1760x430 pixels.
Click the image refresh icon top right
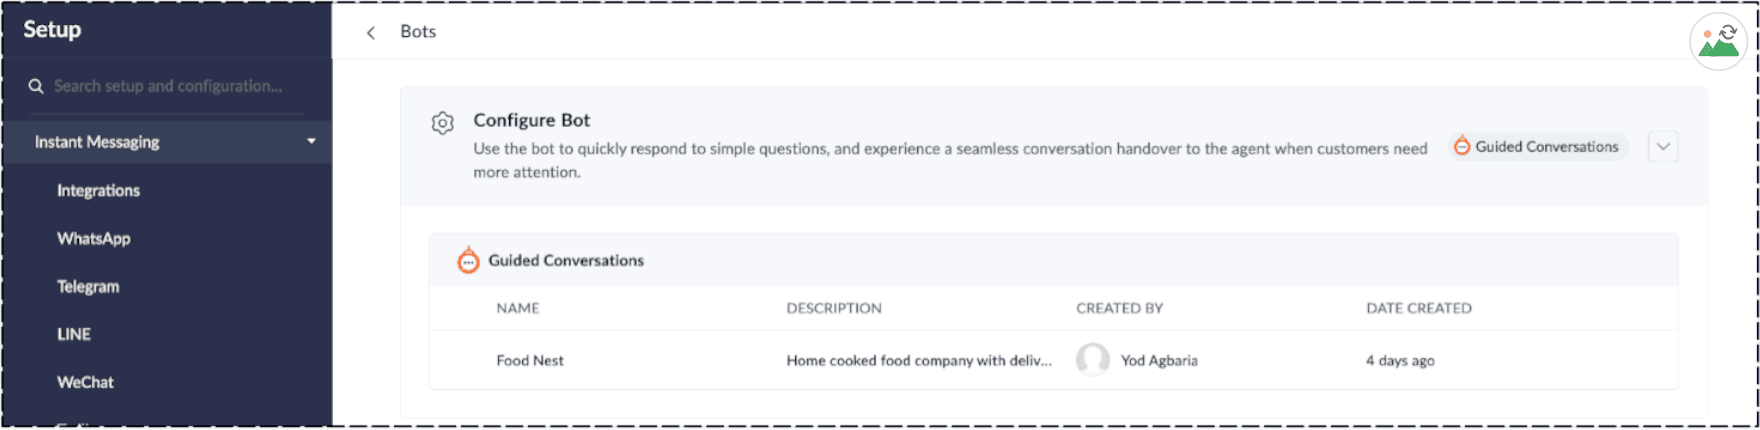pyautogui.click(x=1718, y=41)
